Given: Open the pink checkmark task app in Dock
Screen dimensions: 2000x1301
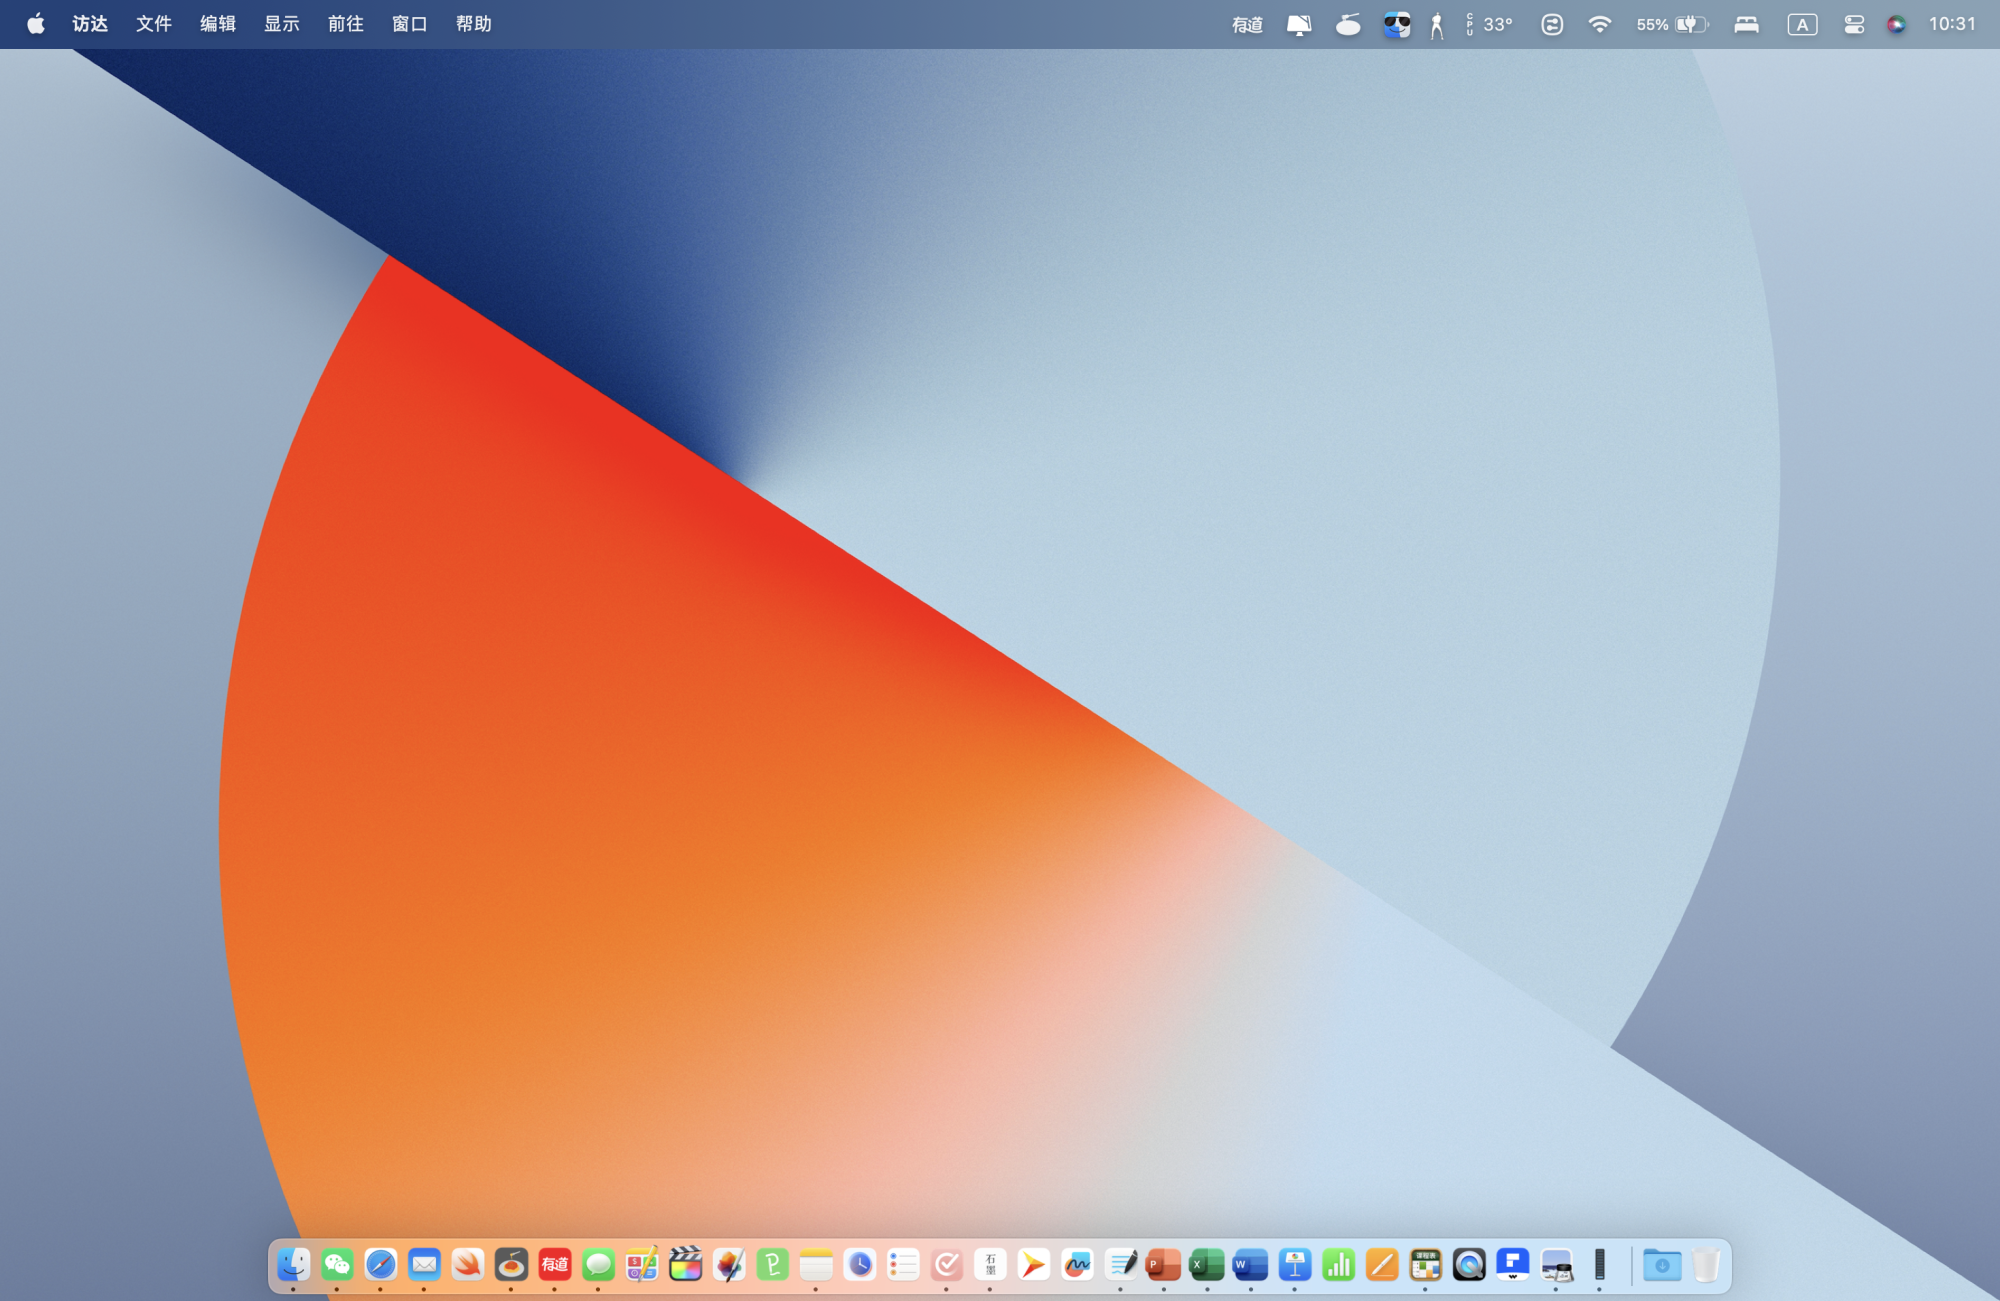Looking at the screenshot, I should pyautogui.click(x=947, y=1265).
